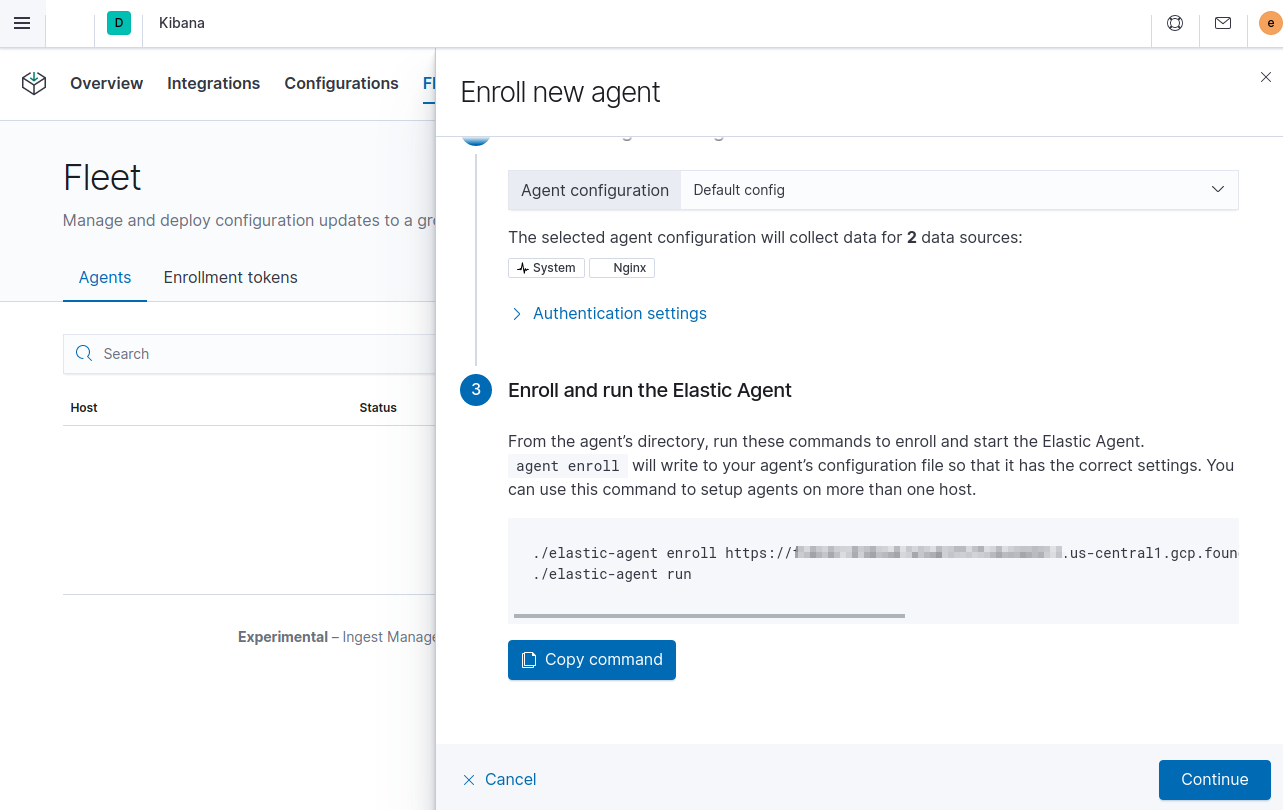This screenshot has width=1283, height=810.
Task: Click the Ingest Manager package logo icon
Action: point(33,84)
